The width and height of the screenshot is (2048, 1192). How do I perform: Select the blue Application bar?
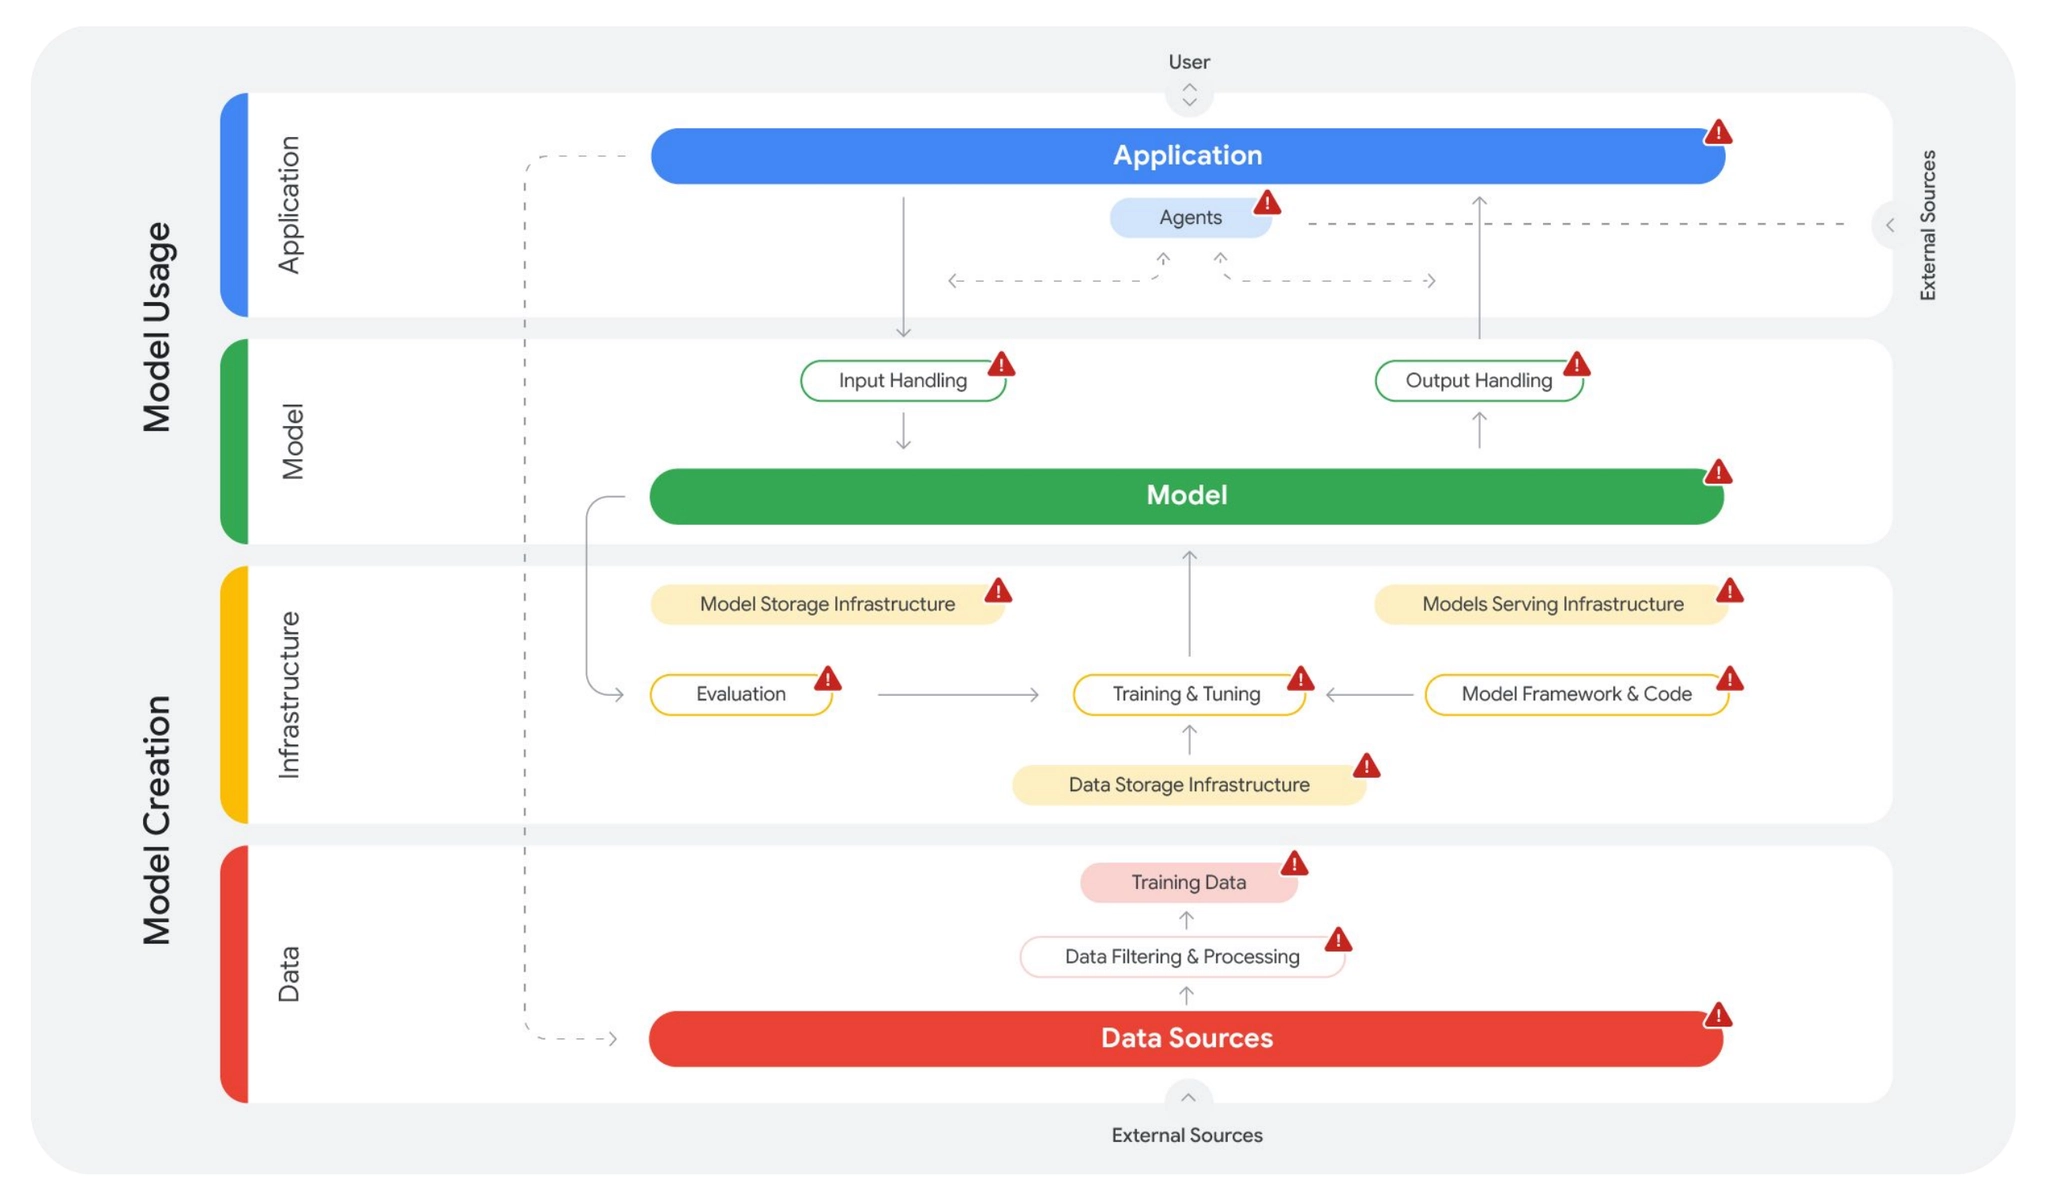coord(1188,156)
